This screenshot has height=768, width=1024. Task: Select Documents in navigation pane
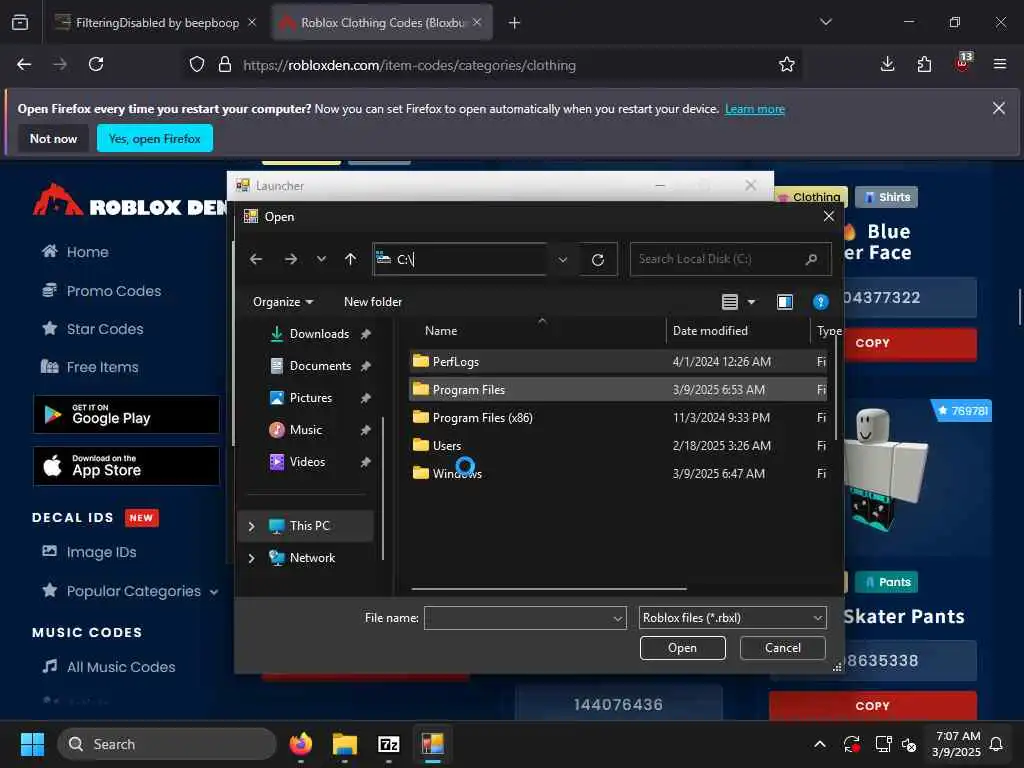(x=320, y=366)
